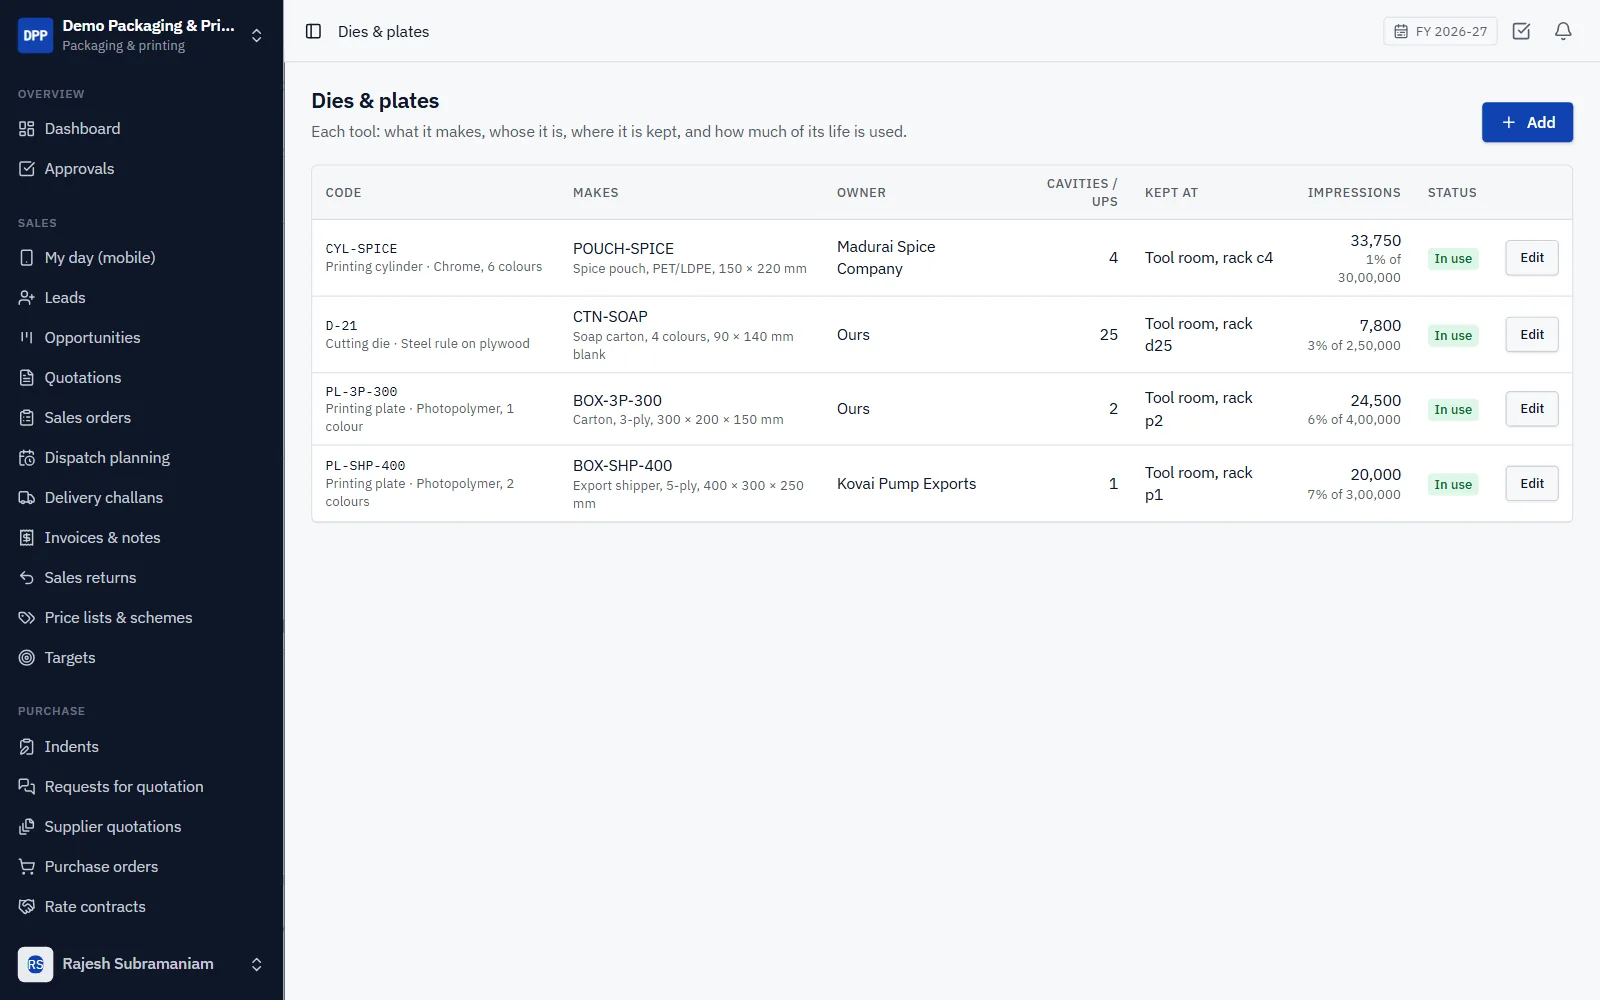Click the RS user avatar
Viewport: 1600px width, 1000px height.
click(x=35, y=964)
